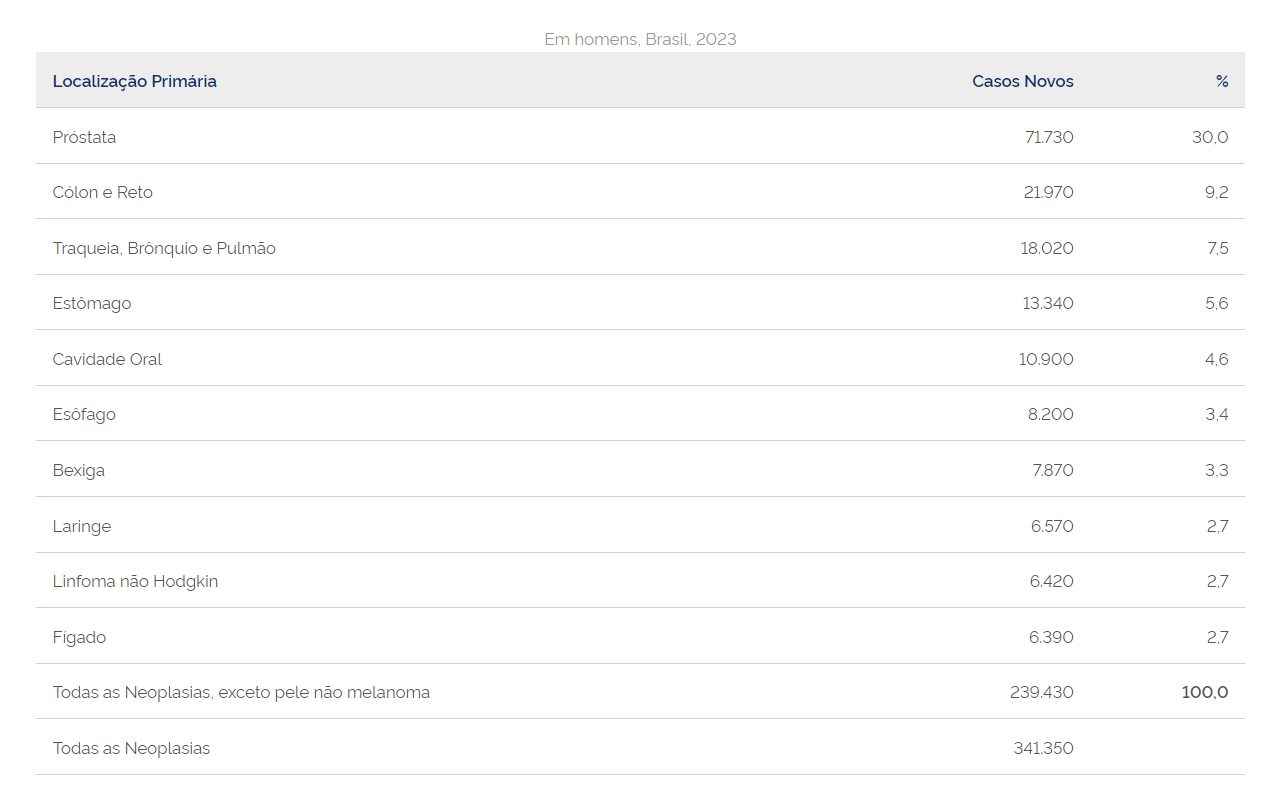This screenshot has width=1272, height=811.
Task: Select the Laringe row label
Action: (x=81, y=526)
